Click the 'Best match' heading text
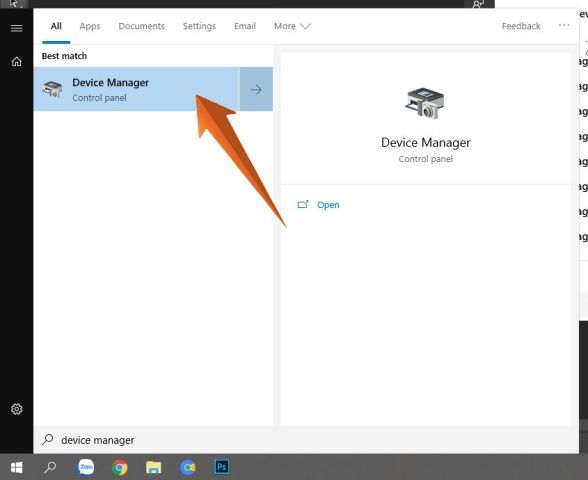This screenshot has width=588, height=480. (64, 56)
